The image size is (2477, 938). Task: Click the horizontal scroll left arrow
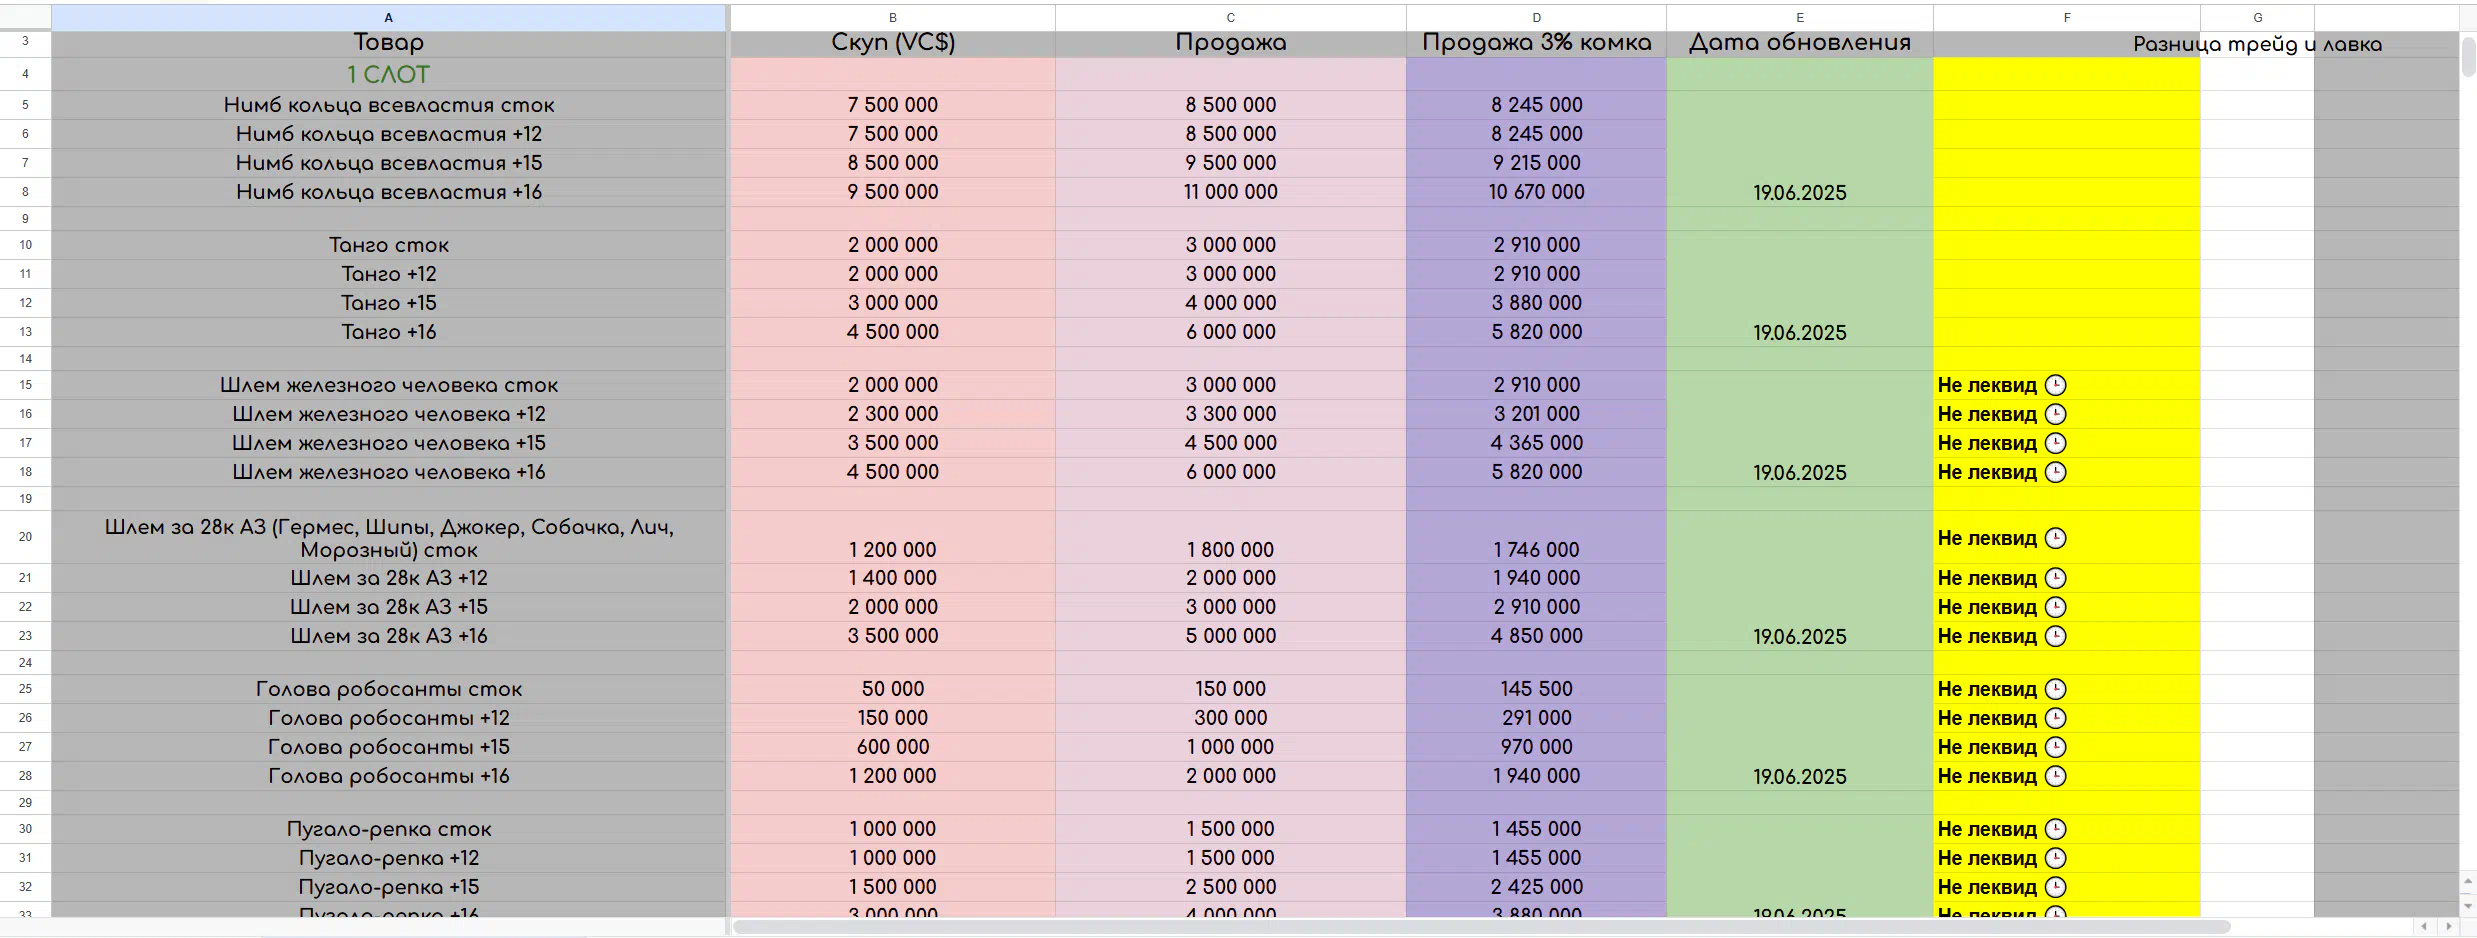pos(2423,927)
